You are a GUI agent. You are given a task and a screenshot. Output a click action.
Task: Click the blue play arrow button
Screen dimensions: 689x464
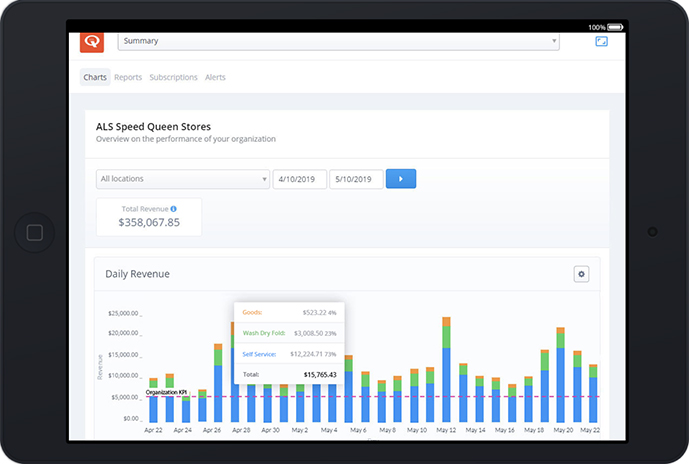(x=401, y=179)
